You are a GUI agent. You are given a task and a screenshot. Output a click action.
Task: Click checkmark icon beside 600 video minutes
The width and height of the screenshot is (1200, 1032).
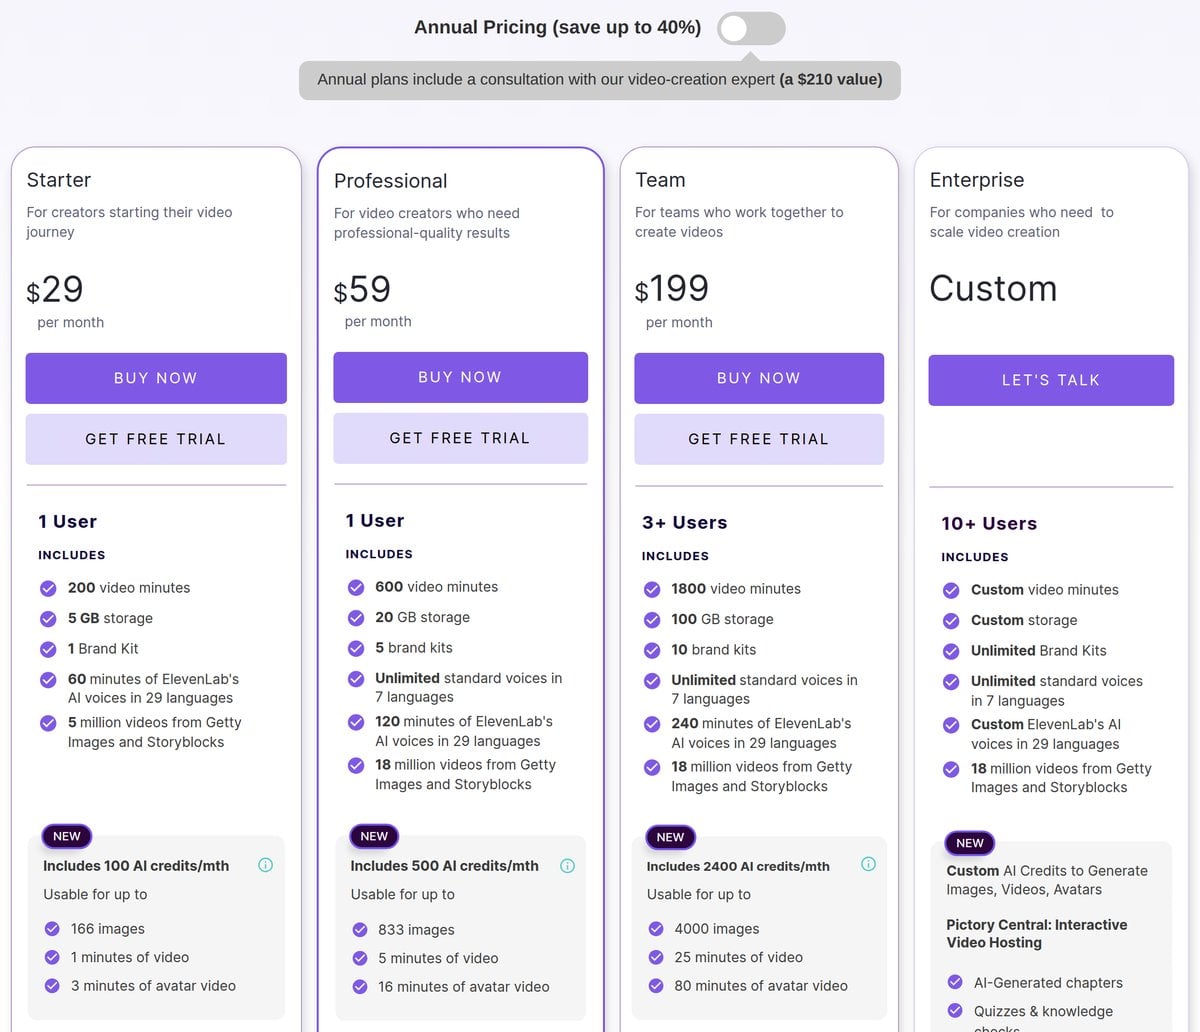(x=356, y=587)
